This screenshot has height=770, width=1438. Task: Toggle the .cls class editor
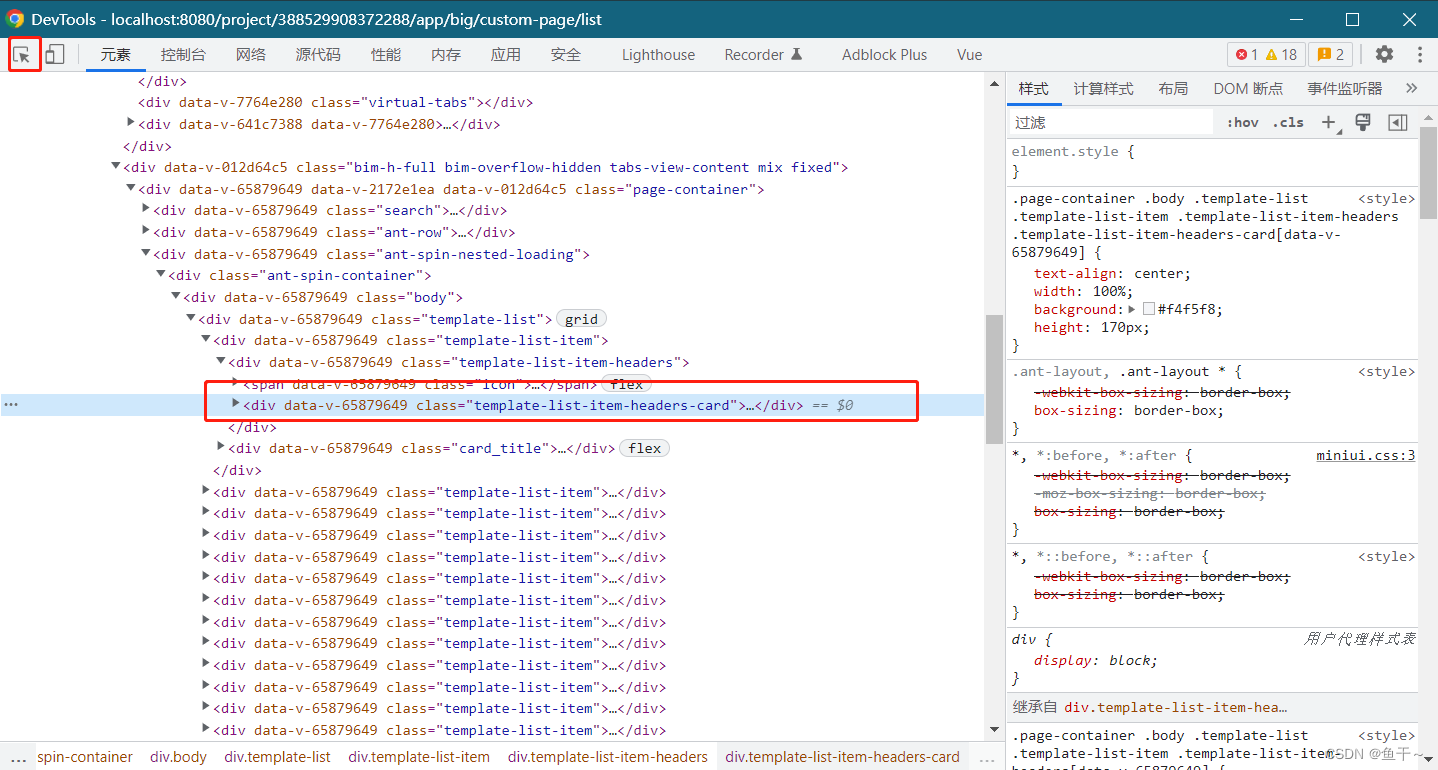(x=1288, y=121)
